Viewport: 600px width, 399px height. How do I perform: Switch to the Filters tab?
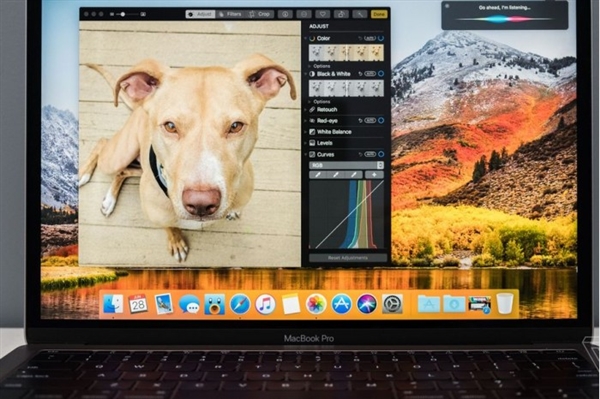click(230, 14)
